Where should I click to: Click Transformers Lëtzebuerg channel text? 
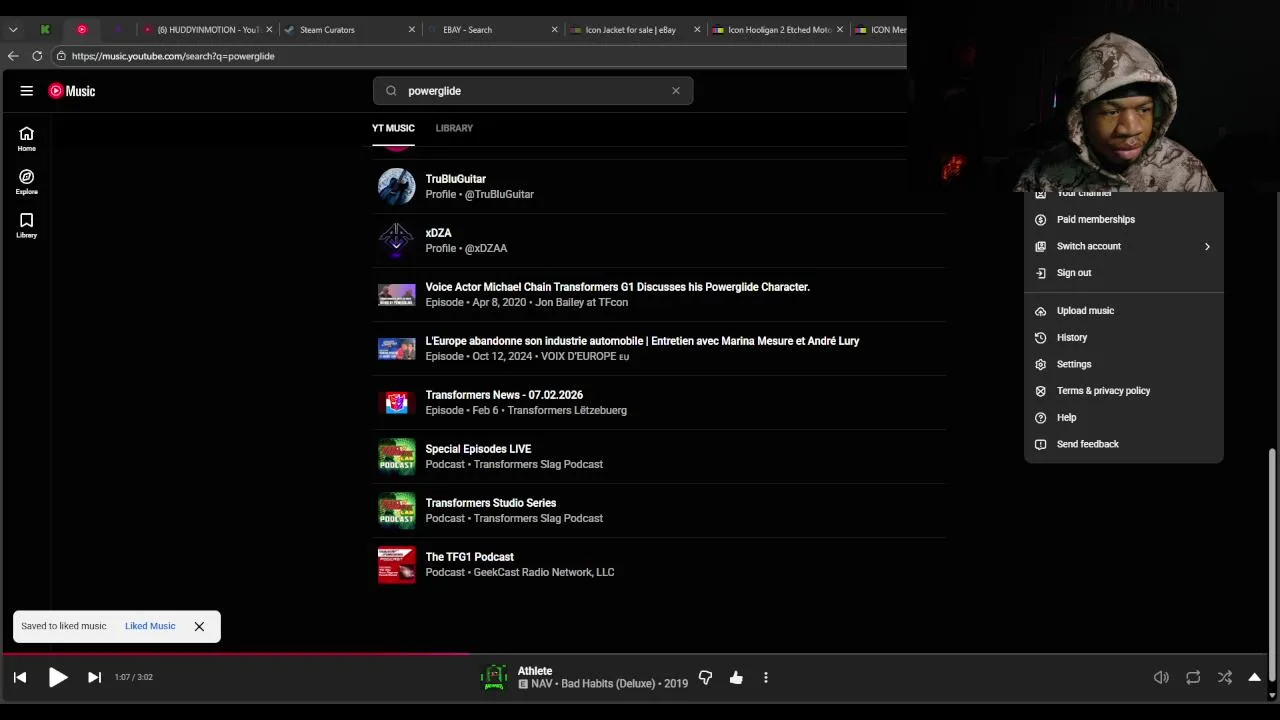(x=567, y=410)
